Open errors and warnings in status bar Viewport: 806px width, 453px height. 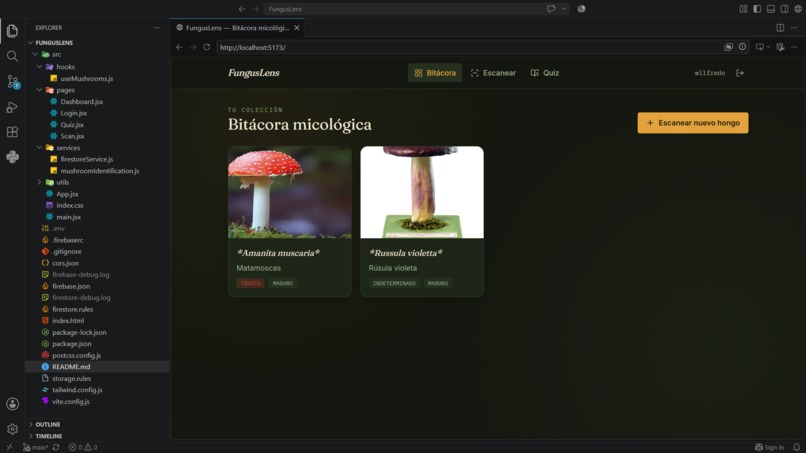click(x=83, y=447)
